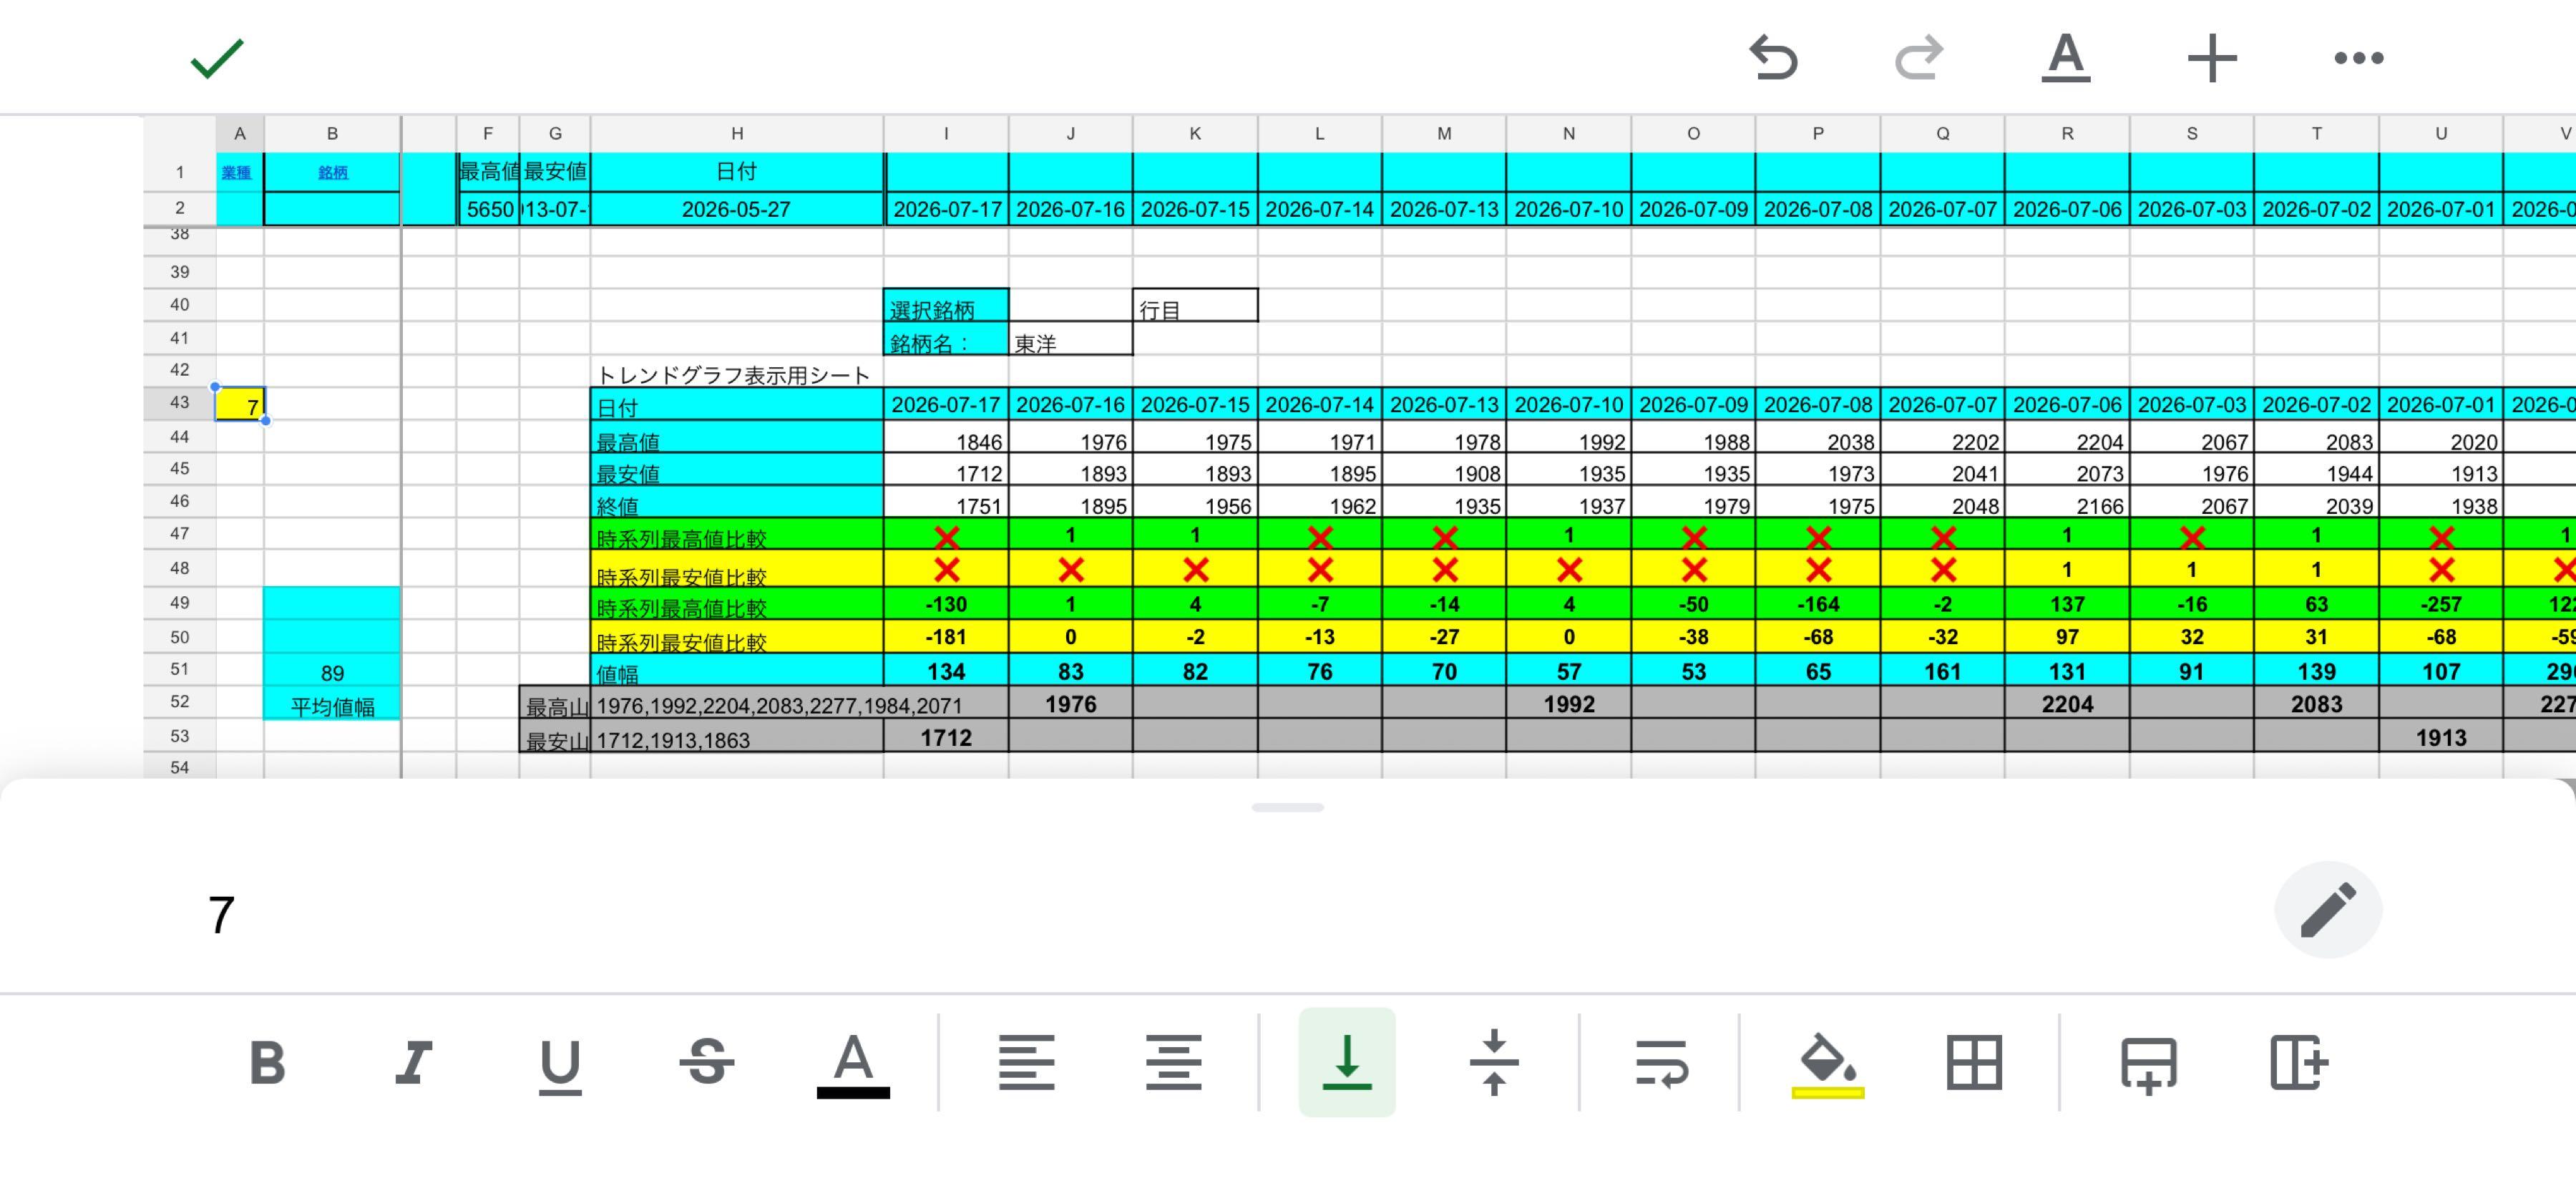Select the column H header

pyautogui.click(x=737, y=133)
